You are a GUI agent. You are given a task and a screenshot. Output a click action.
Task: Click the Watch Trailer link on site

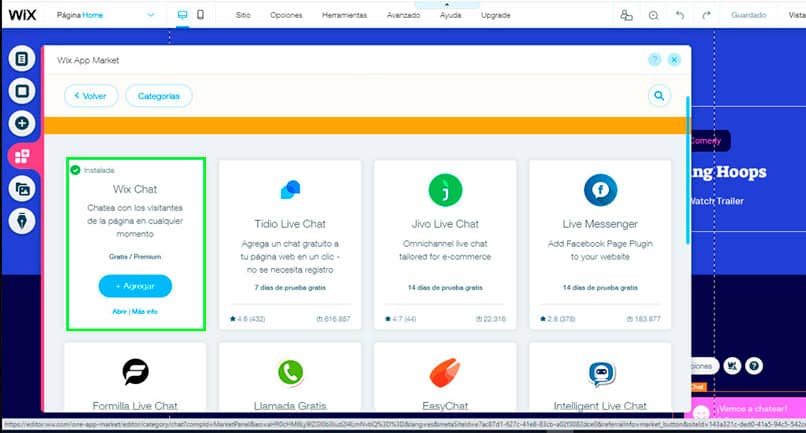pyautogui.click(x=716, y=201)
